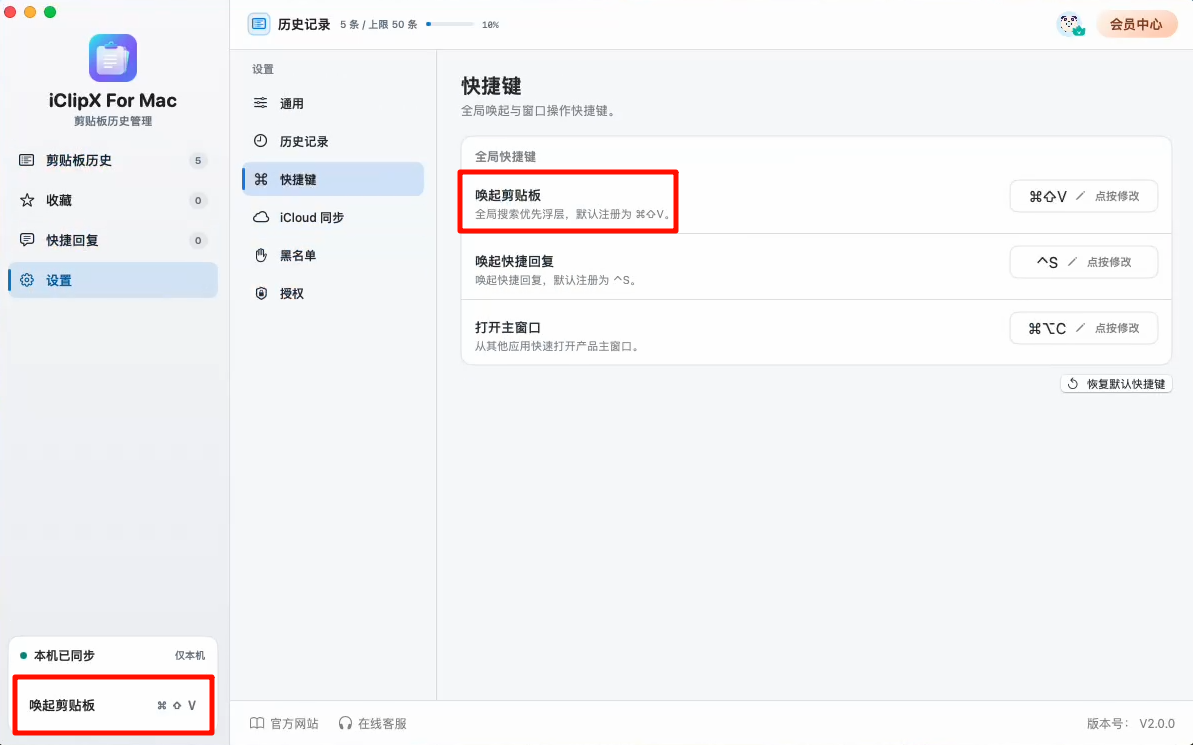Click the cloud icon for iCloud 同步
This screenshot has height=745, width=1193.
click(x=261, y=217)
